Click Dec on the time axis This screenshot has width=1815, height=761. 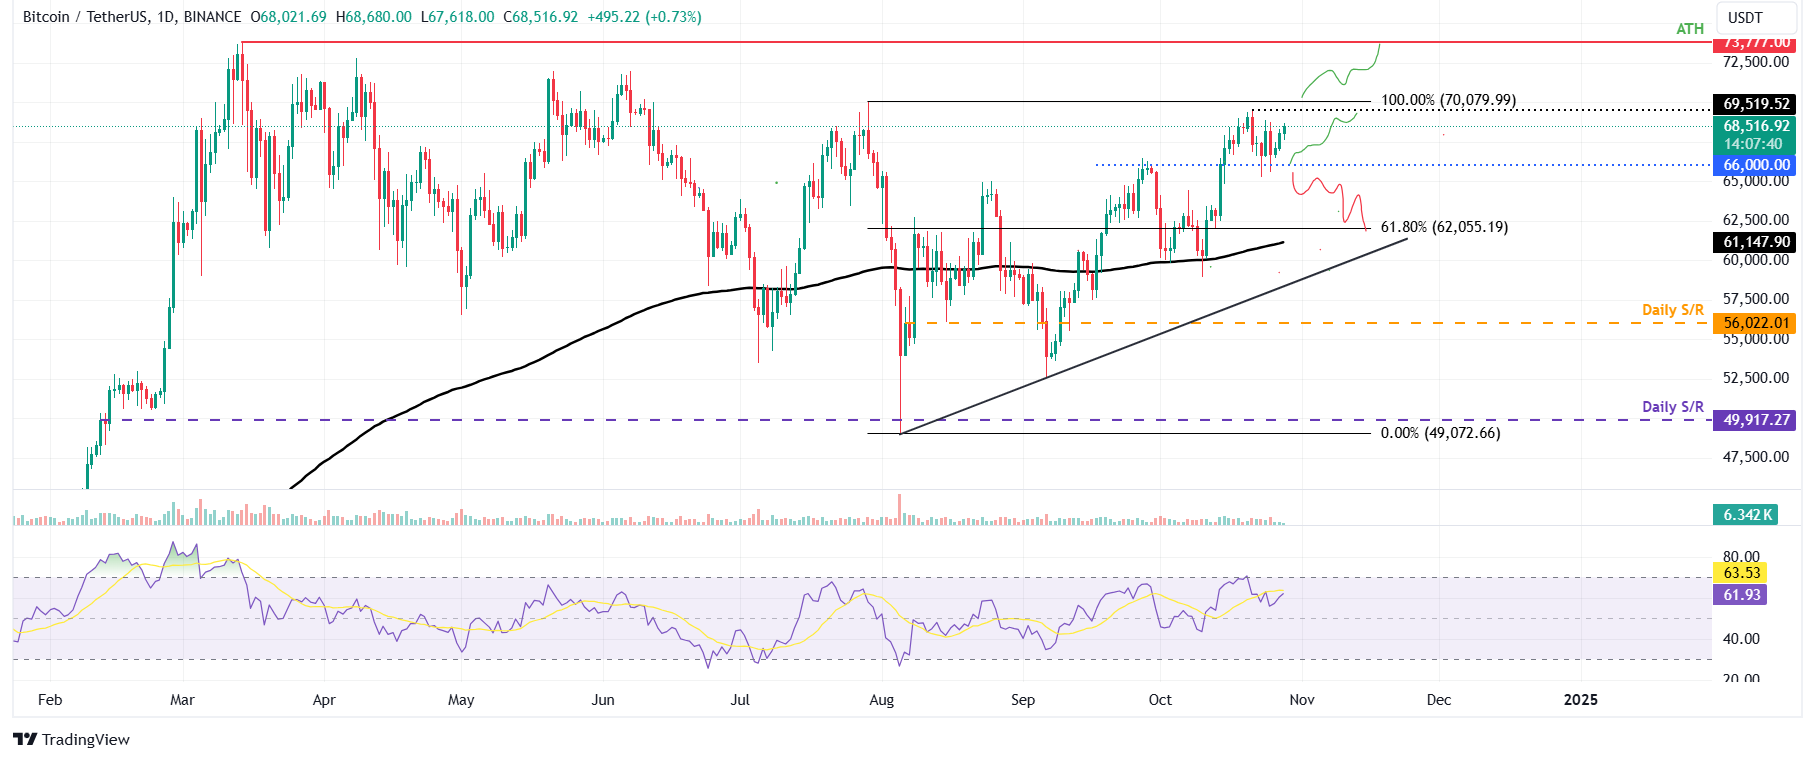[x=1439, y=700]
